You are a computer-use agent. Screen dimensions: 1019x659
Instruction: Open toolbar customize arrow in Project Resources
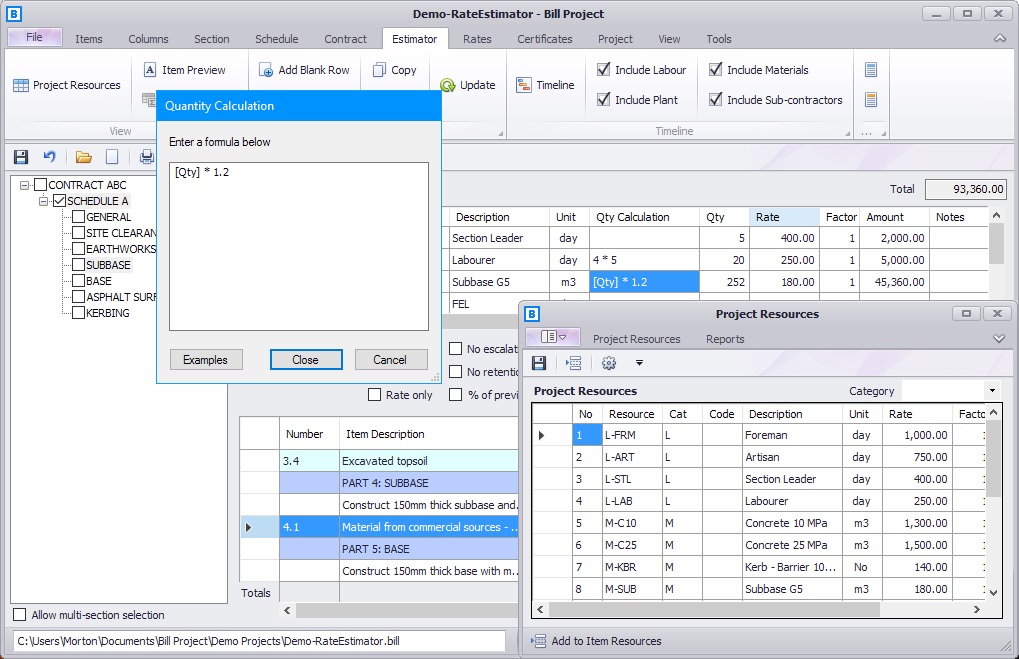pos(639,363)
